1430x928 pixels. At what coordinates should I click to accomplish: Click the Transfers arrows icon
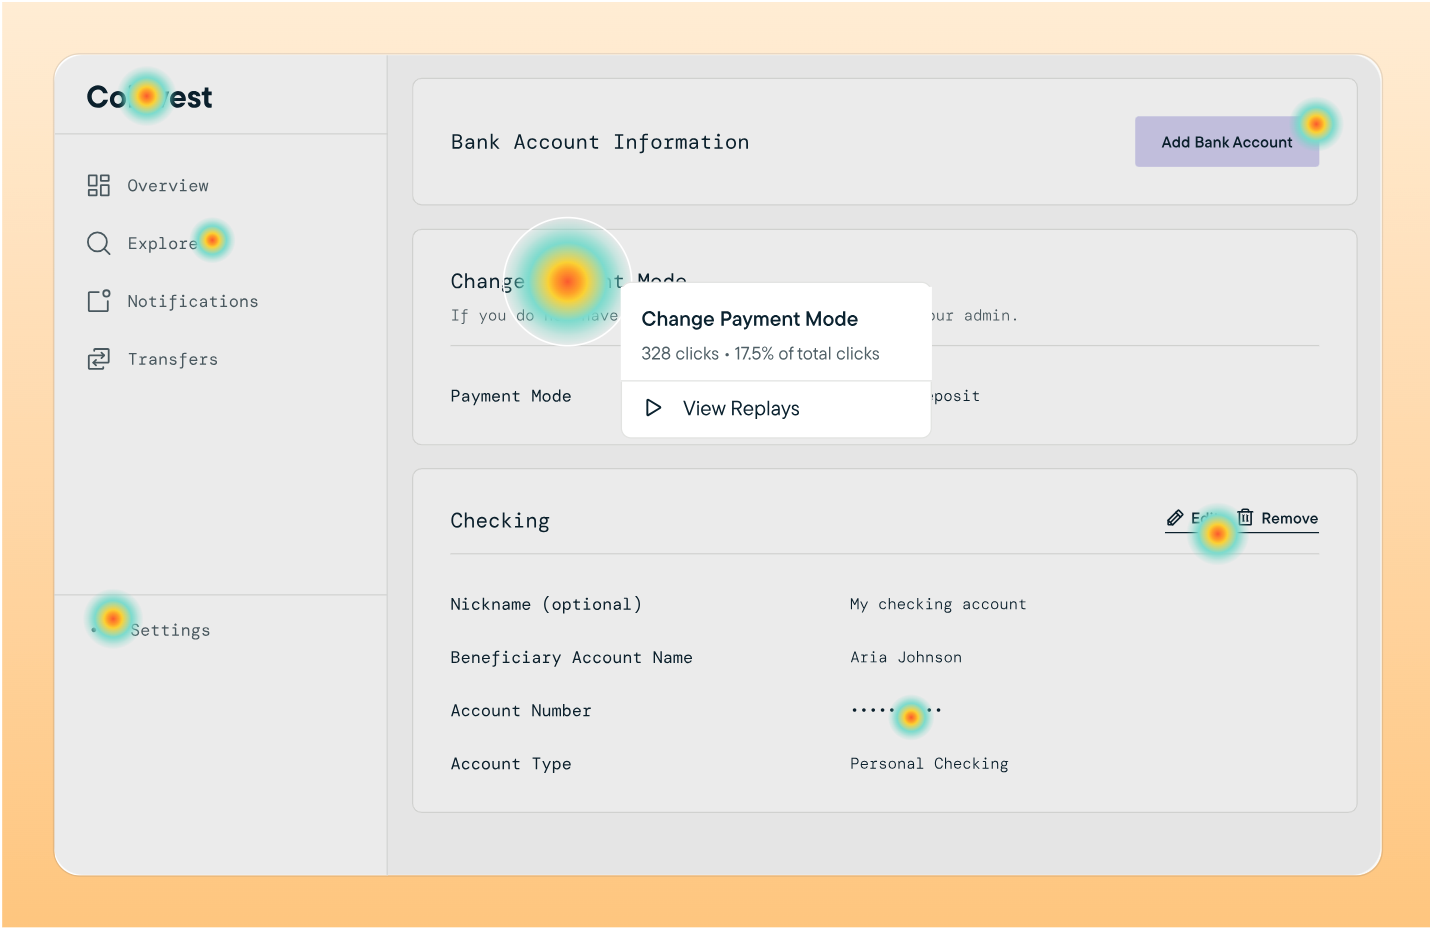[x=98, y=359]
